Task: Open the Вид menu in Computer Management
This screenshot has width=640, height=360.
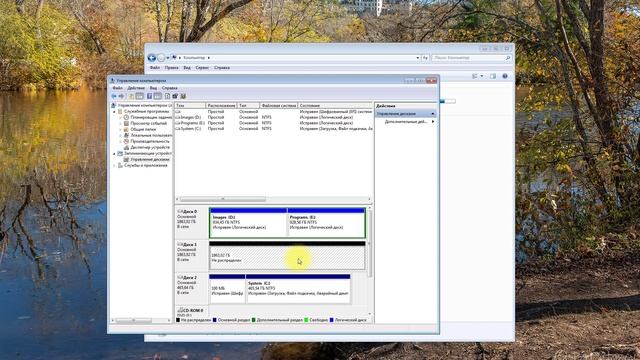Action: [153, 88]
